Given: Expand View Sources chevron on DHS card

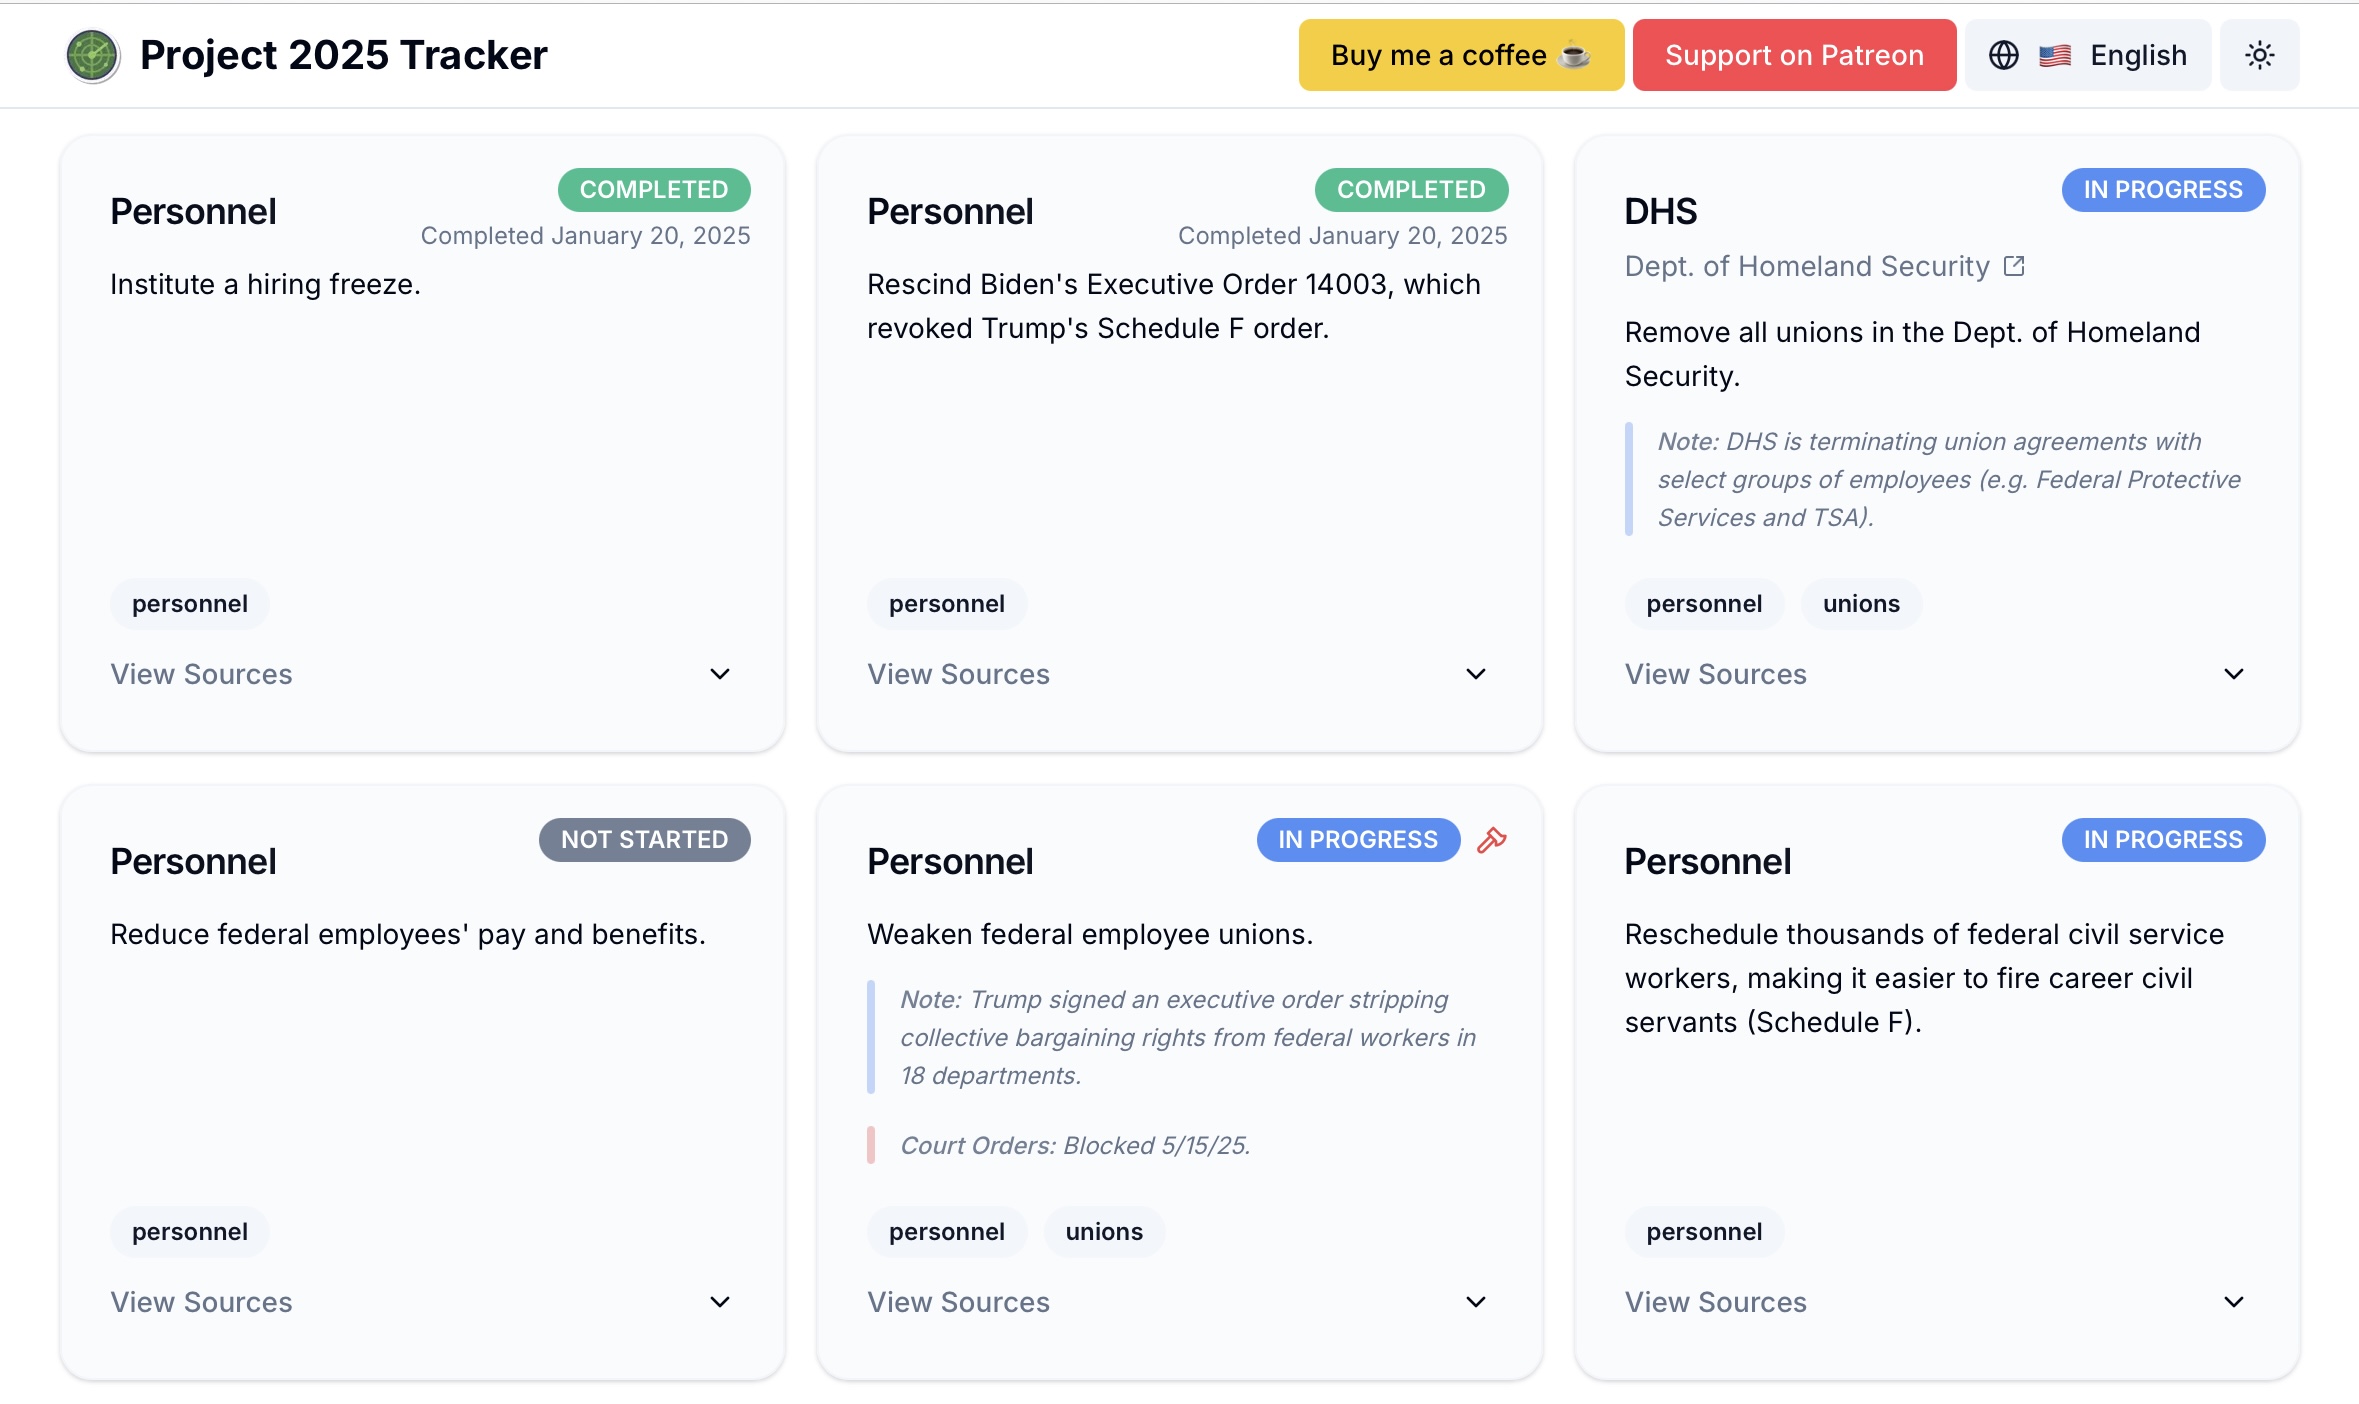Looking at the screenshot, I should point(2233,674).
